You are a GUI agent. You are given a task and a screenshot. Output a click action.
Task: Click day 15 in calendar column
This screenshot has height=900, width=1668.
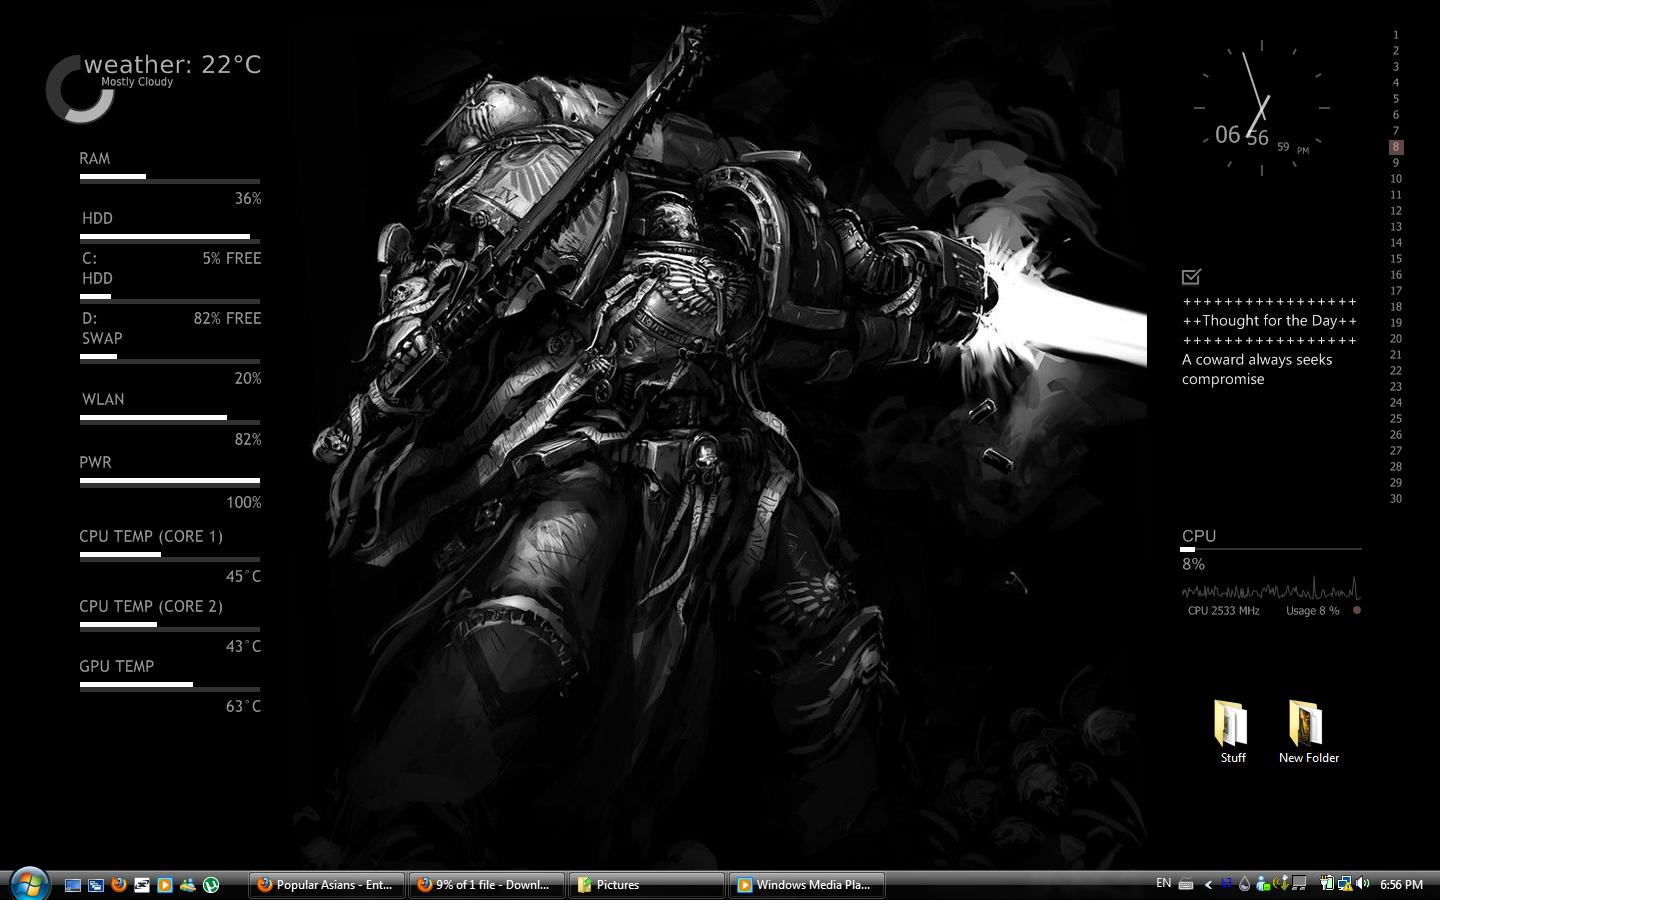coord(1396,259)
